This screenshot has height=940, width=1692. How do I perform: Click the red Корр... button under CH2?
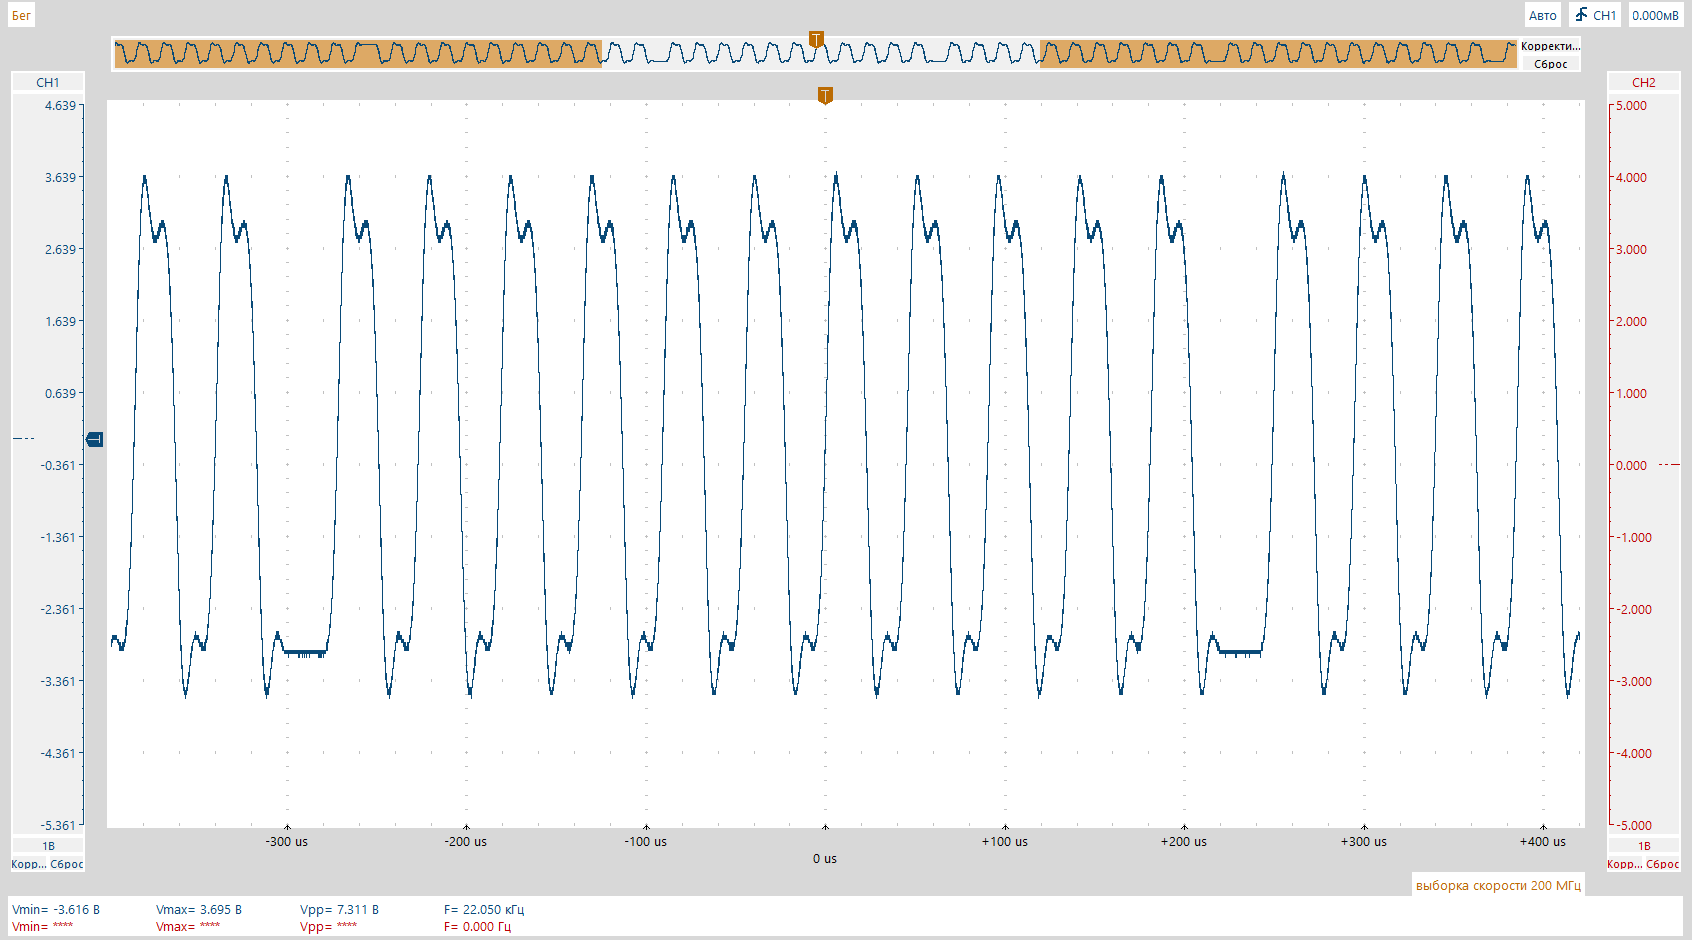tap(1624, 864)
